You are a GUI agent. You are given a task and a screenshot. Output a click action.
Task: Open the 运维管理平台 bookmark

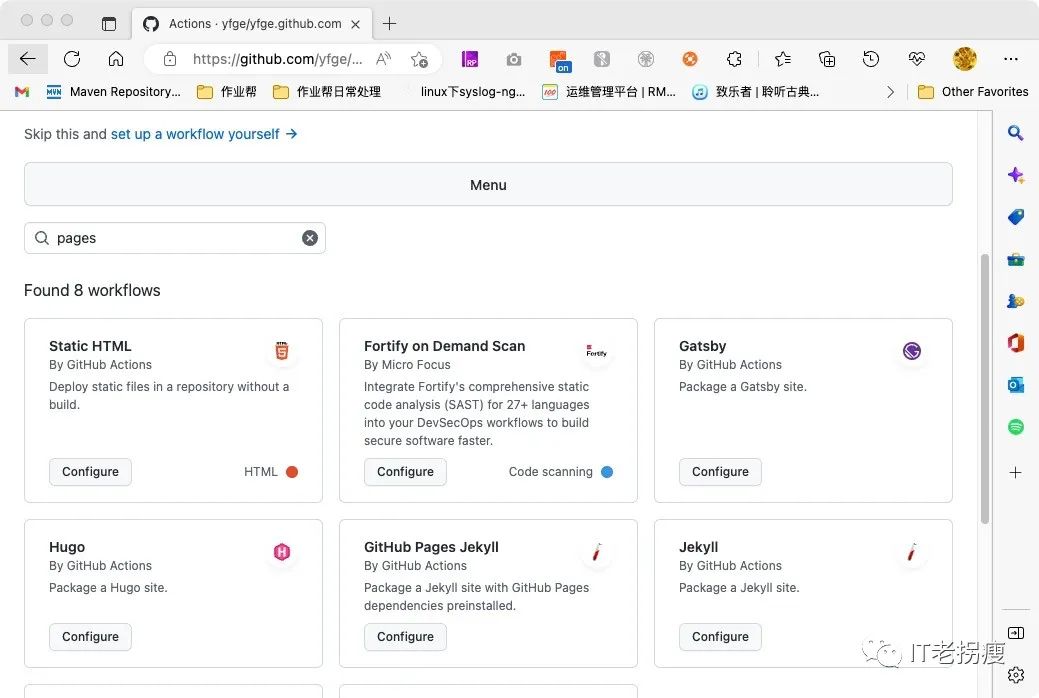pos(609,91)
